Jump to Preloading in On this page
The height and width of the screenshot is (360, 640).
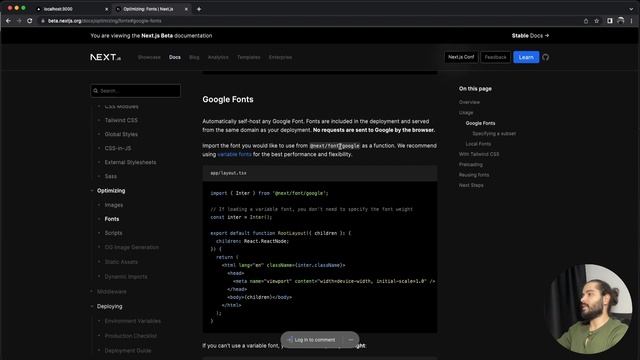pyautogui.click(x=471, y=164)
